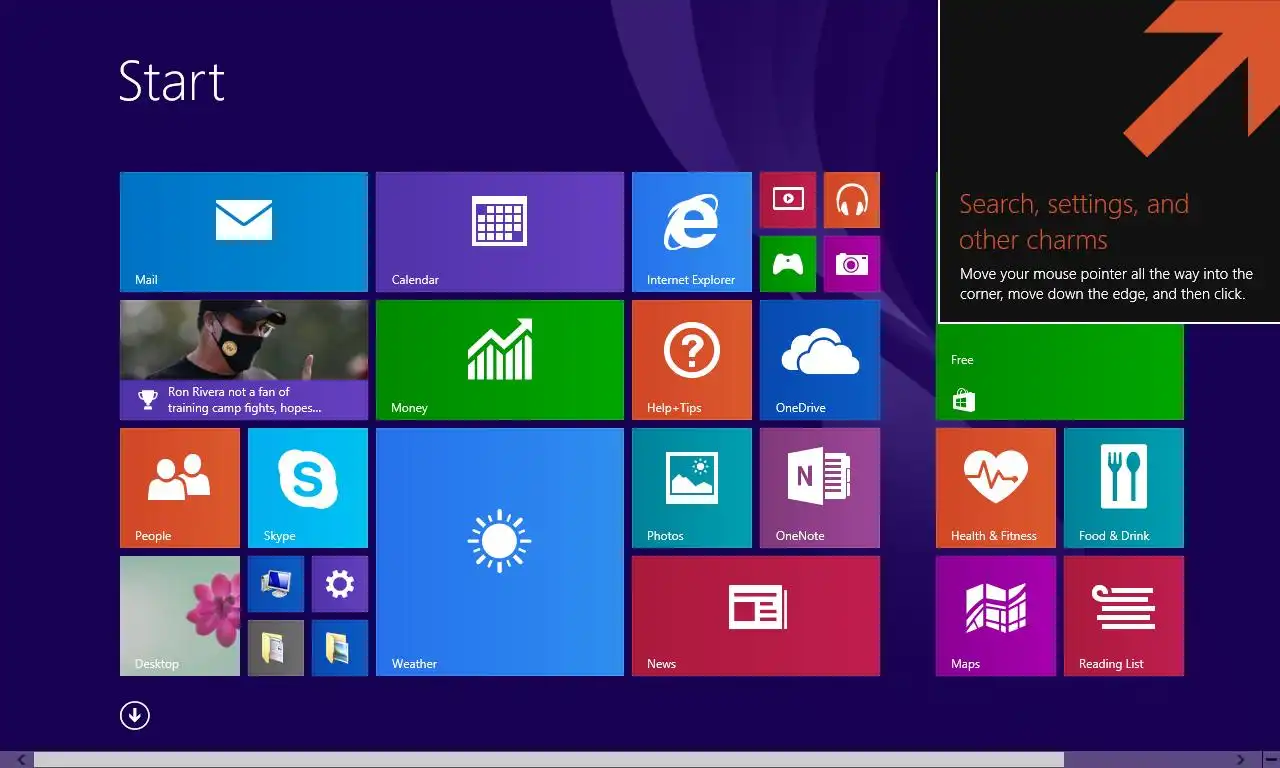The width and height of the screenshot is (1280, 768).
Task: Open the Documents folder tile
Action: [276, 648]
